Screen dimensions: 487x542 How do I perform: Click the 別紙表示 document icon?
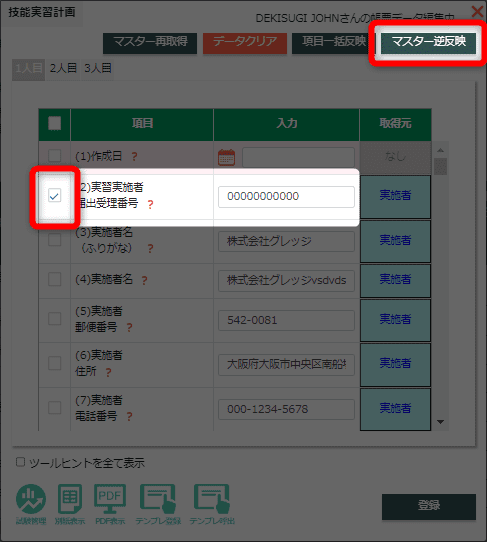coord(70,504)
